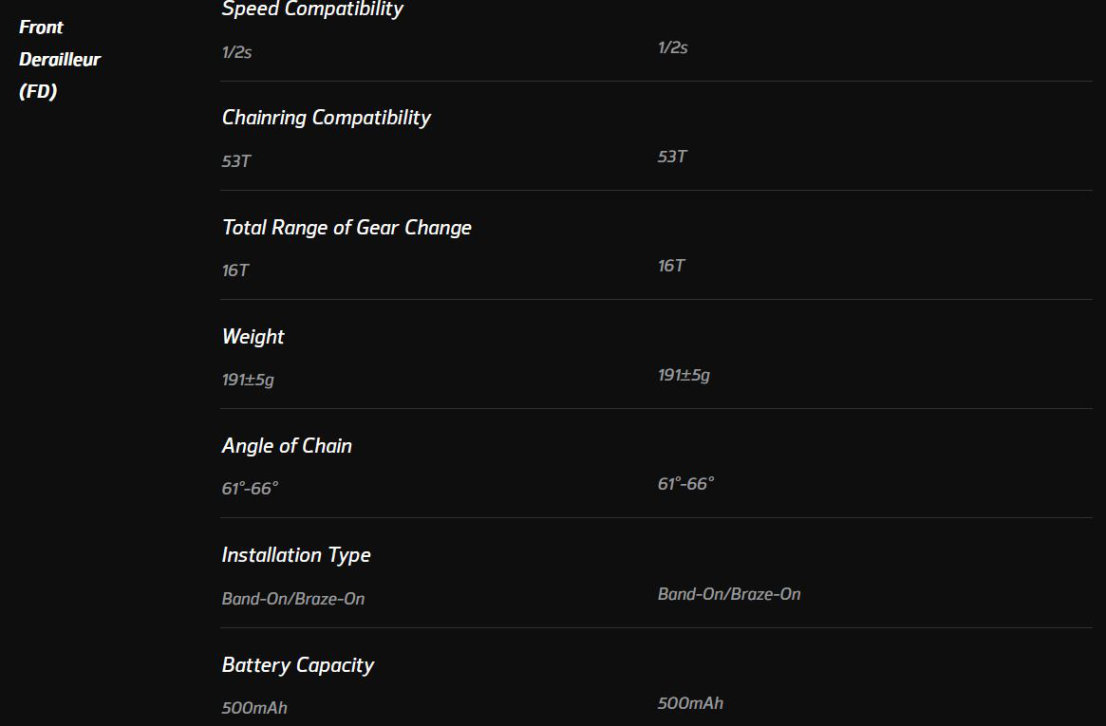Viewport: 1106px width, 726px height.
Task: Select the Total Range of Gear Change heading
Action: [346, 228]
